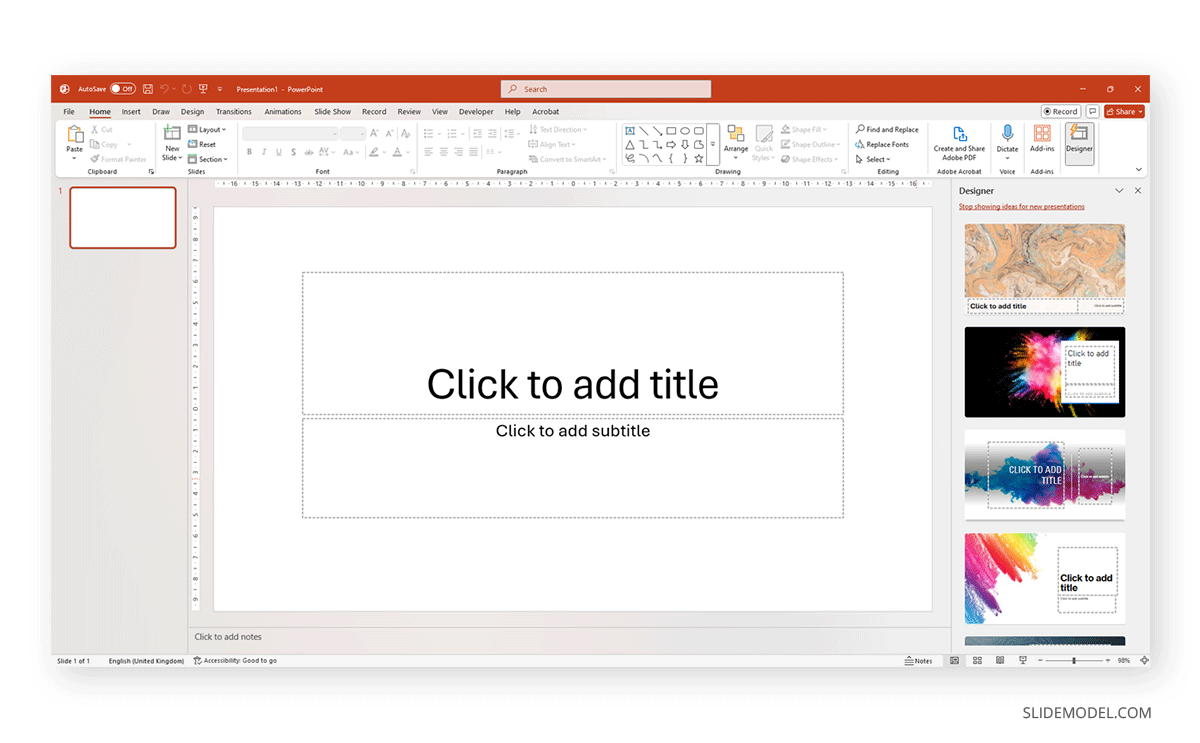Start Slide Show from status bar icon
Screen dimensions: 1200x743
(x=1022, y=661)
